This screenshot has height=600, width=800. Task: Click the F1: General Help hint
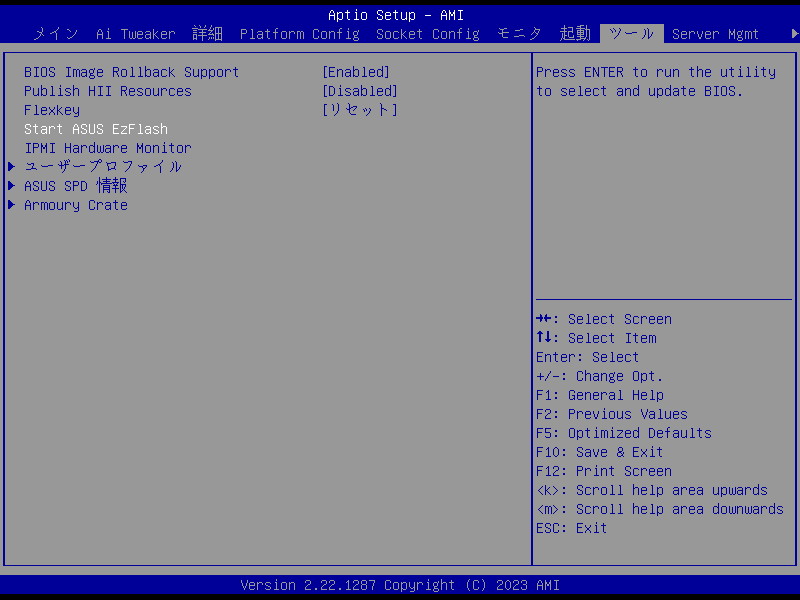coord(600,395)
